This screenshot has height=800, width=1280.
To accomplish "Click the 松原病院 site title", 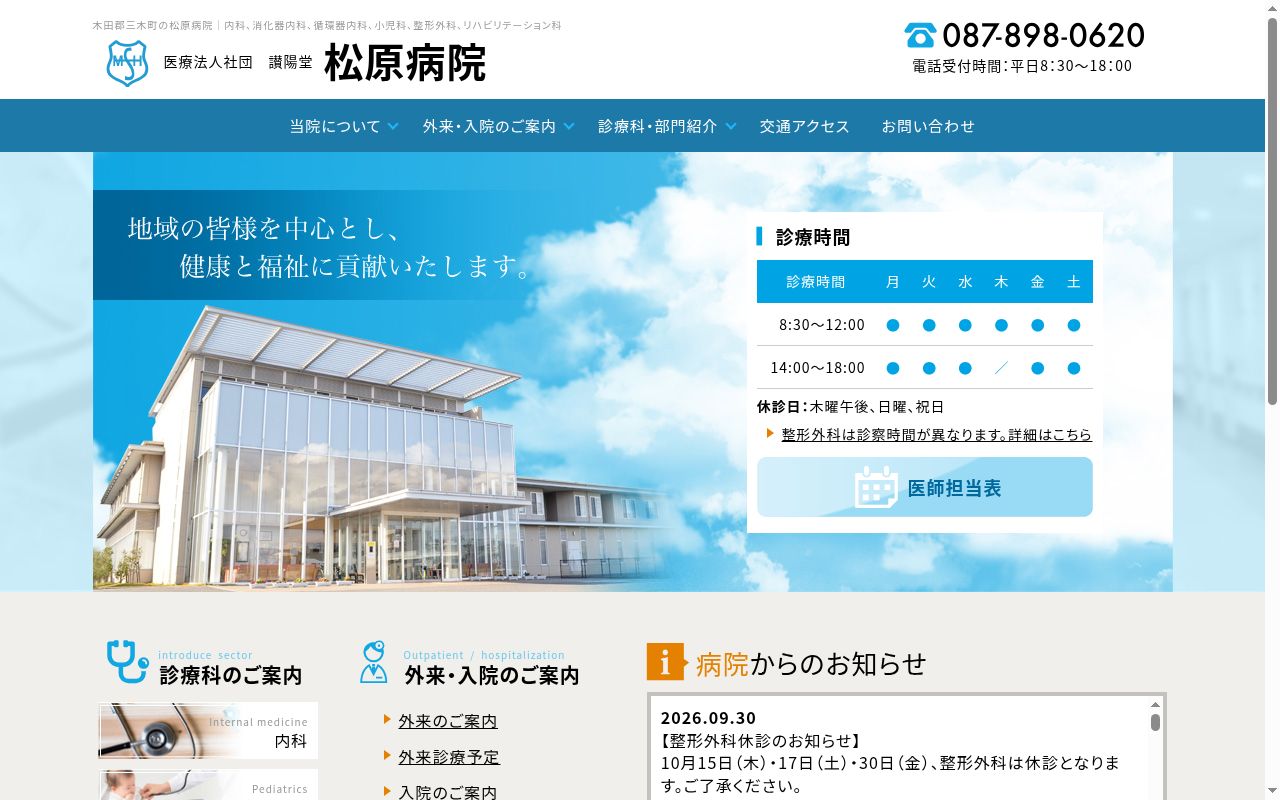I will [x=405, y=63].
